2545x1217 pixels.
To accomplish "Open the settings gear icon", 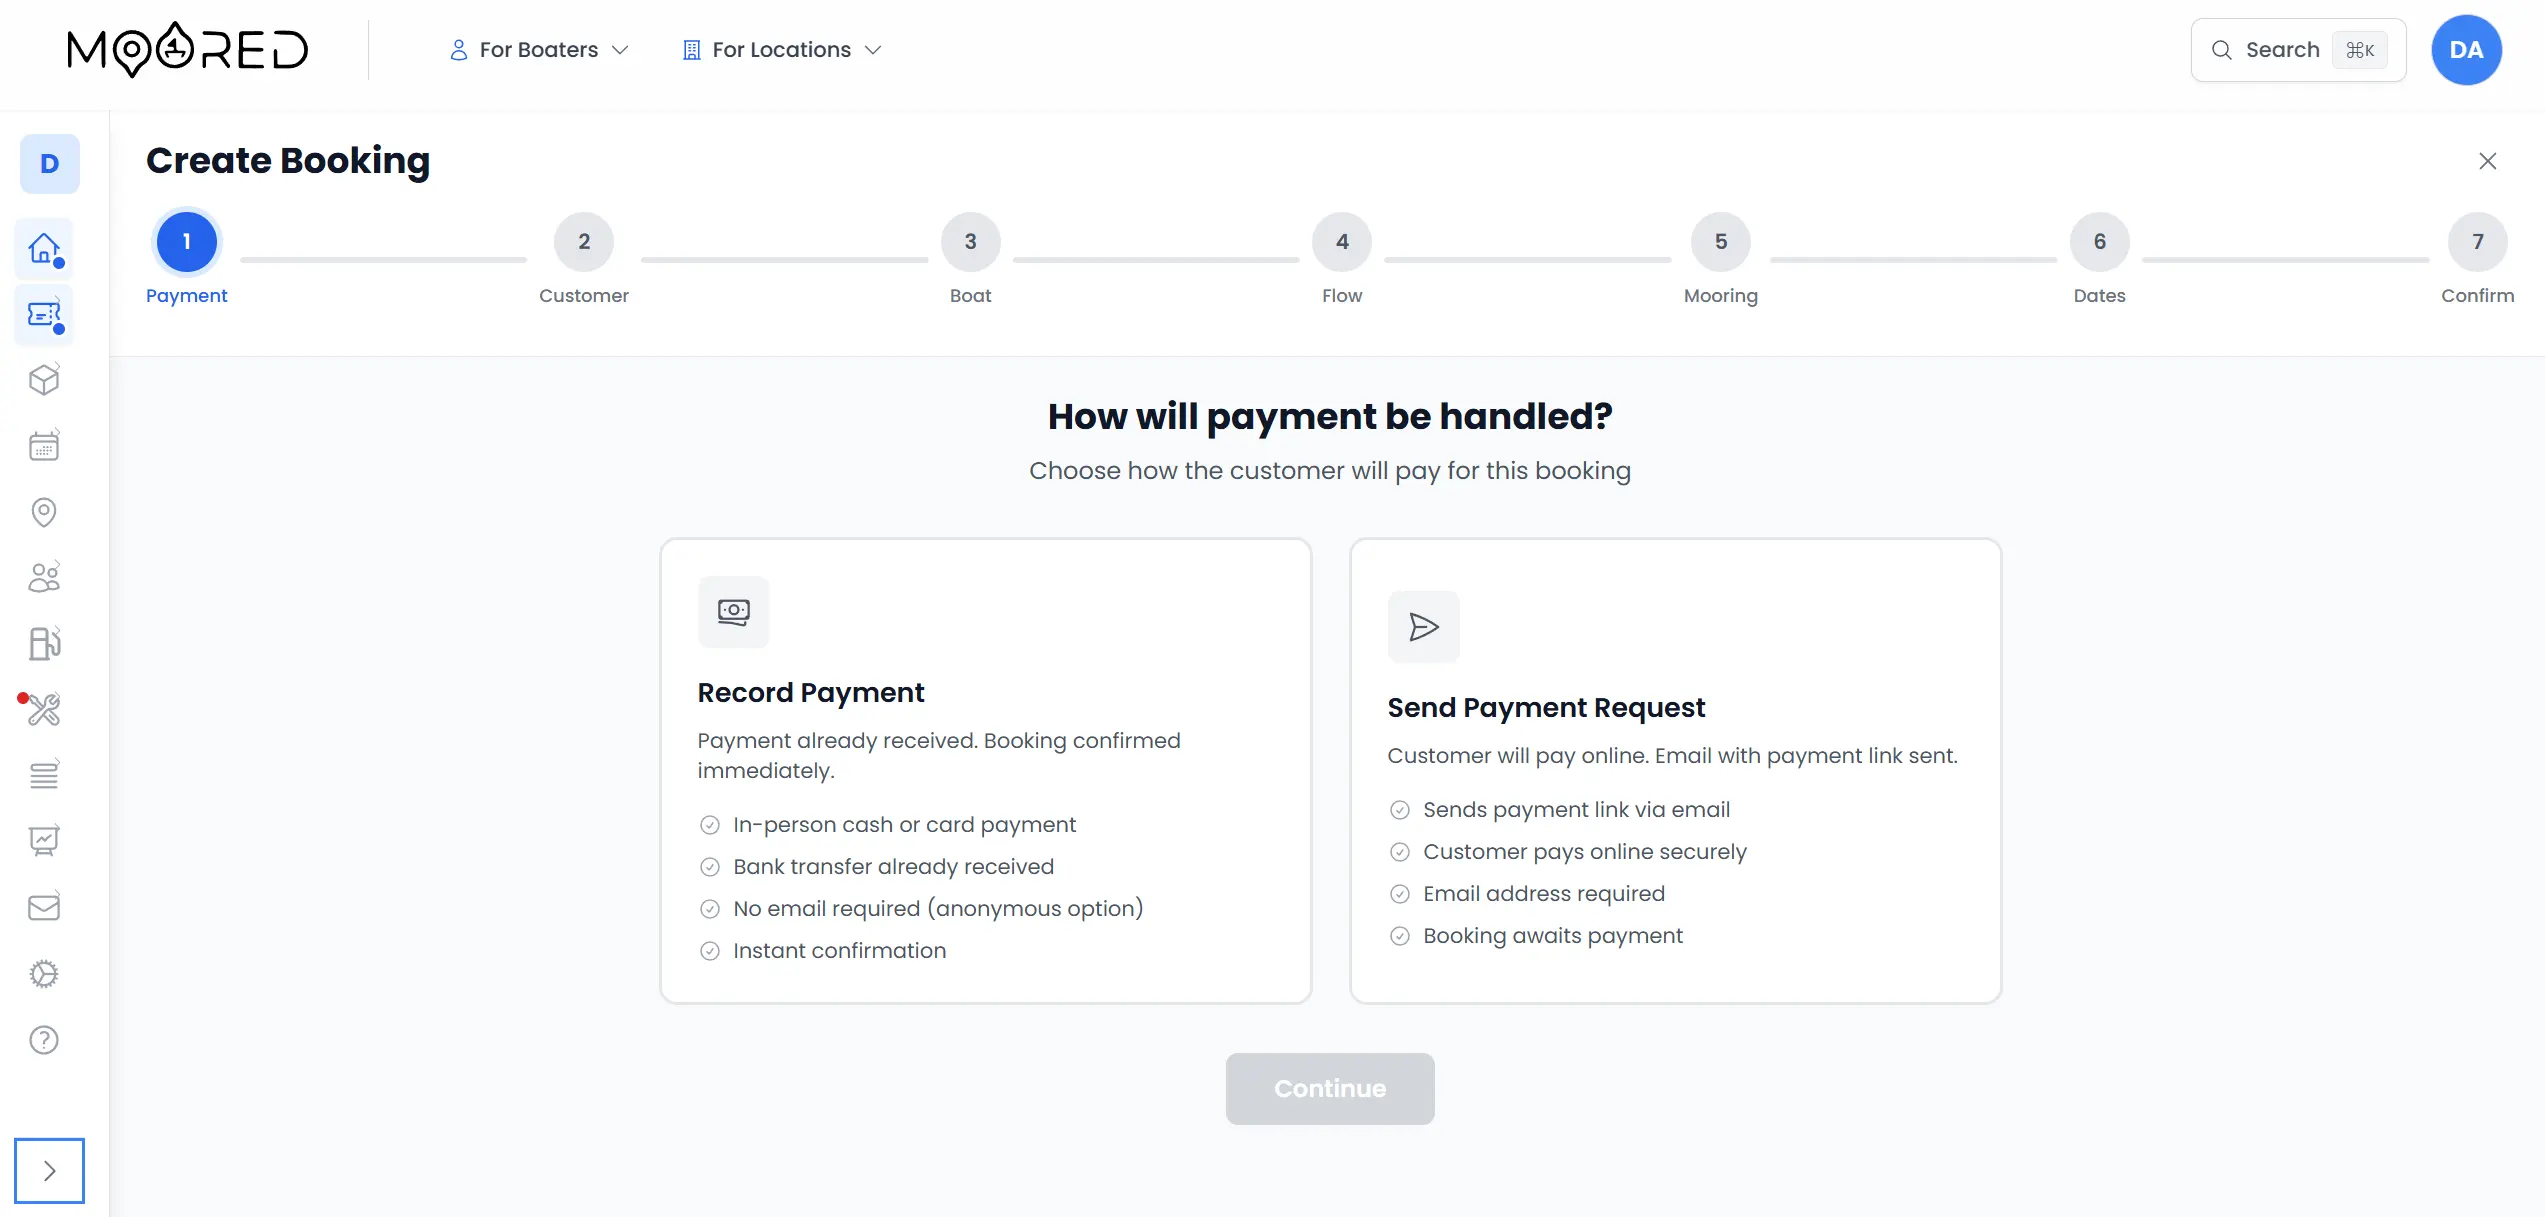I will pyautogui.click(x=44, y=973).
